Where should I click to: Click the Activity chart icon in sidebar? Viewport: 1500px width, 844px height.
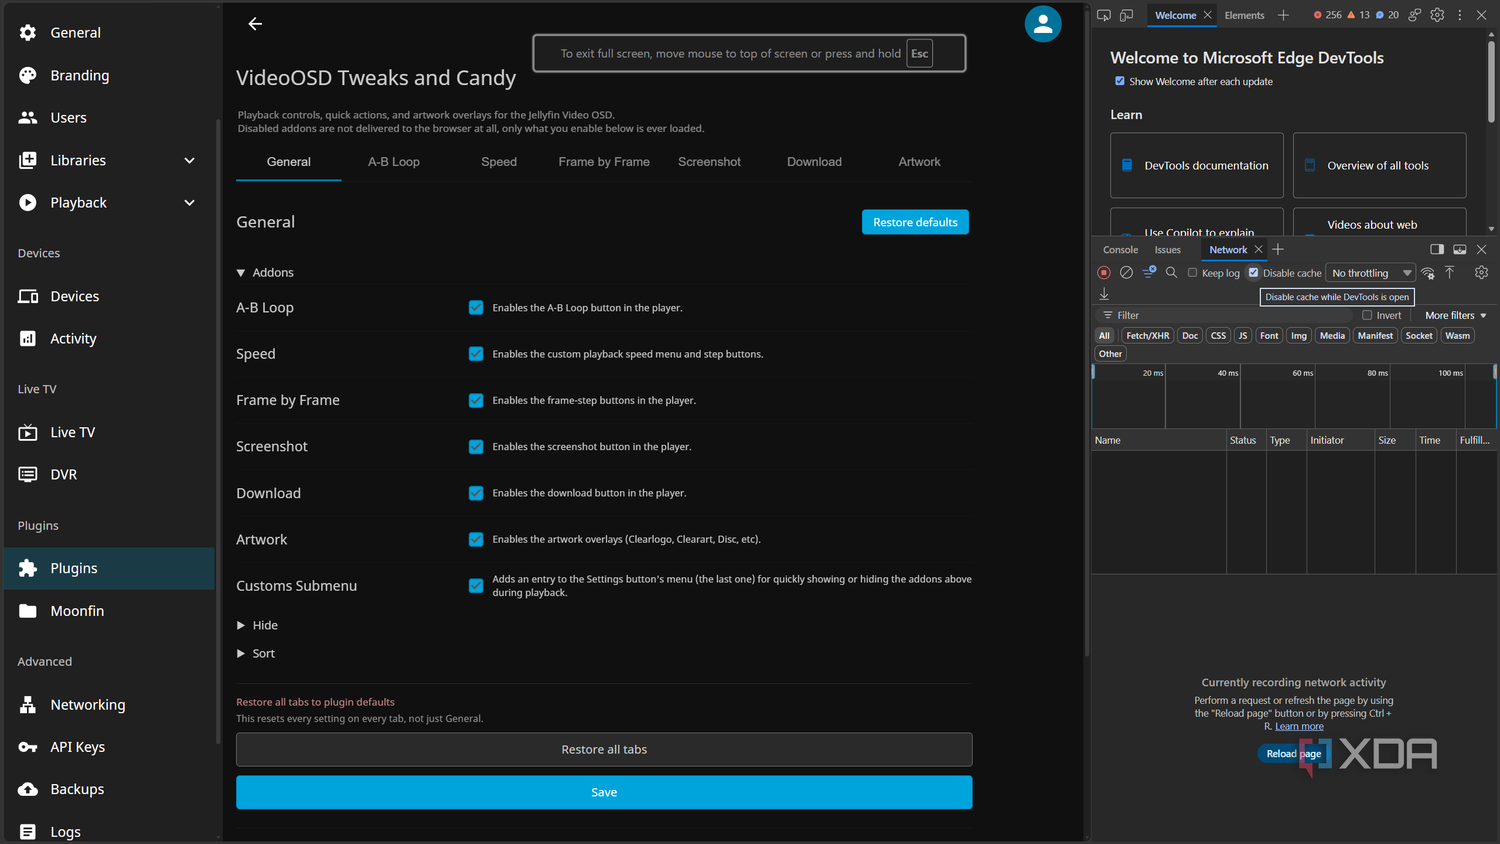[x=28, y=339]
